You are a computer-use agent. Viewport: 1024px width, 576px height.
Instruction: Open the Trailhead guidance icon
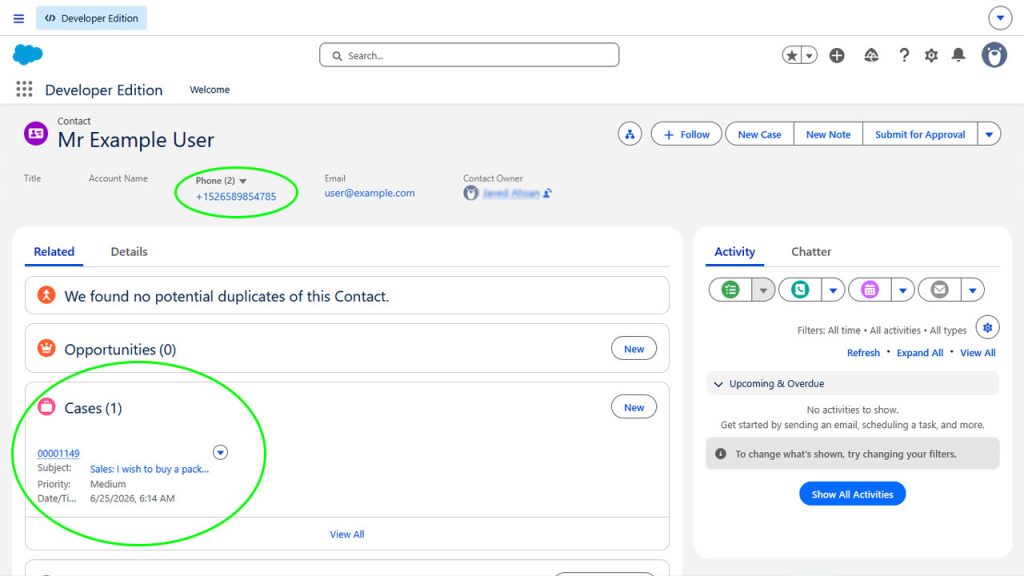(871, 56)
